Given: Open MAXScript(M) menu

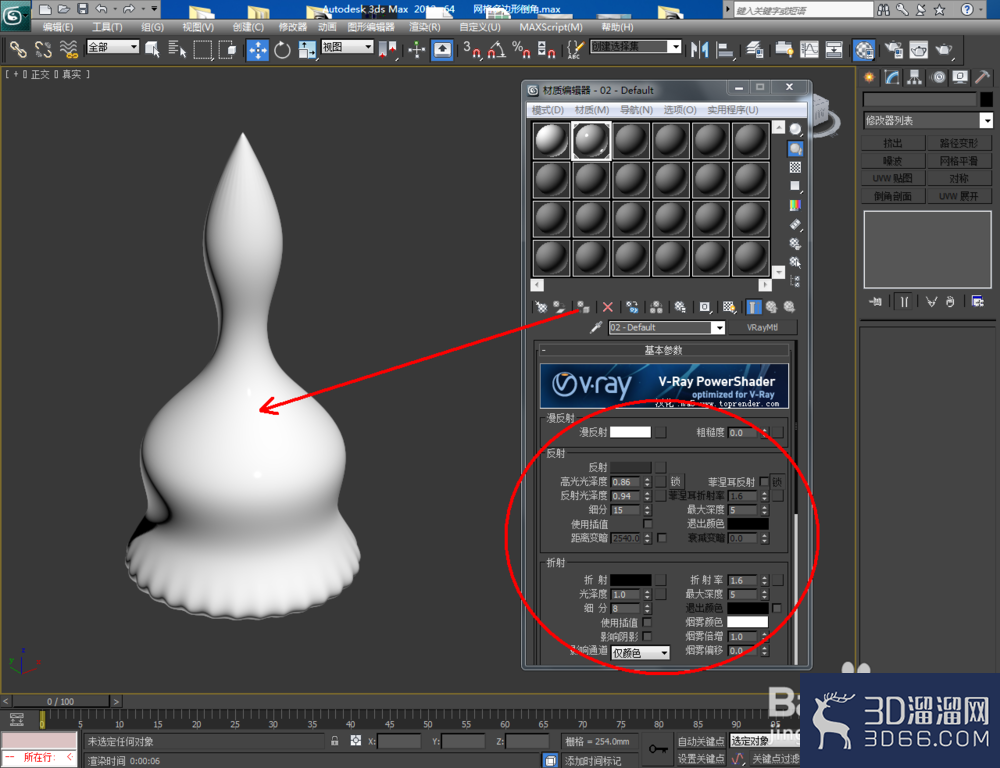Looking at the screenshot, I should pos(550,27).
